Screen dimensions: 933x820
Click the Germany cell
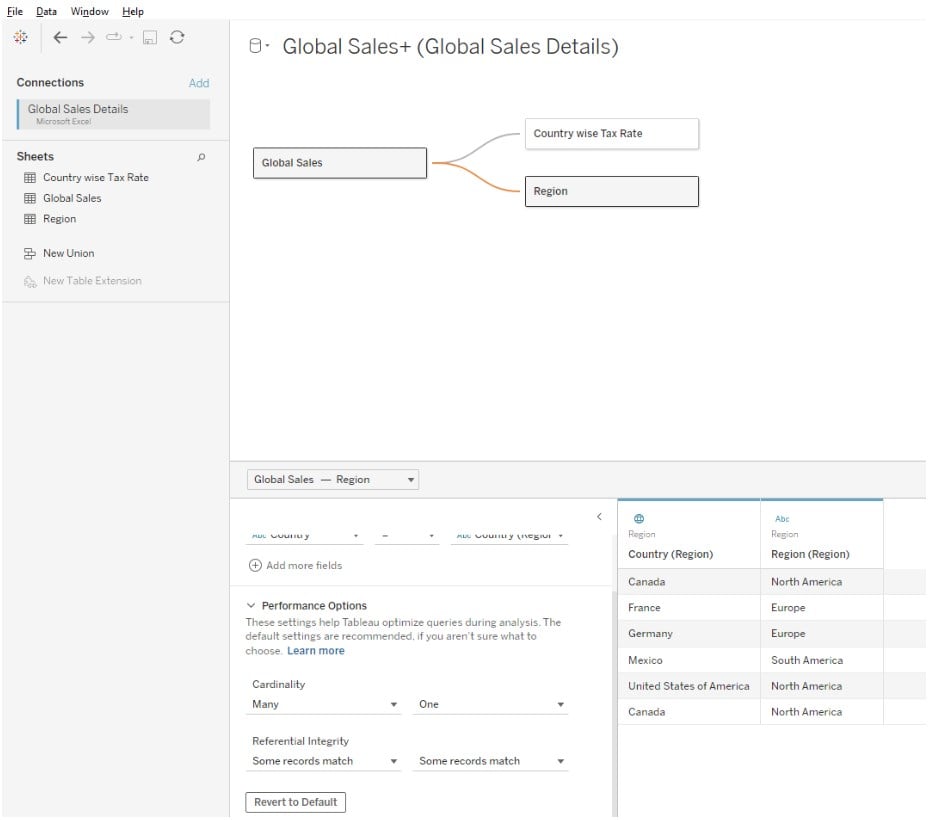691,636
